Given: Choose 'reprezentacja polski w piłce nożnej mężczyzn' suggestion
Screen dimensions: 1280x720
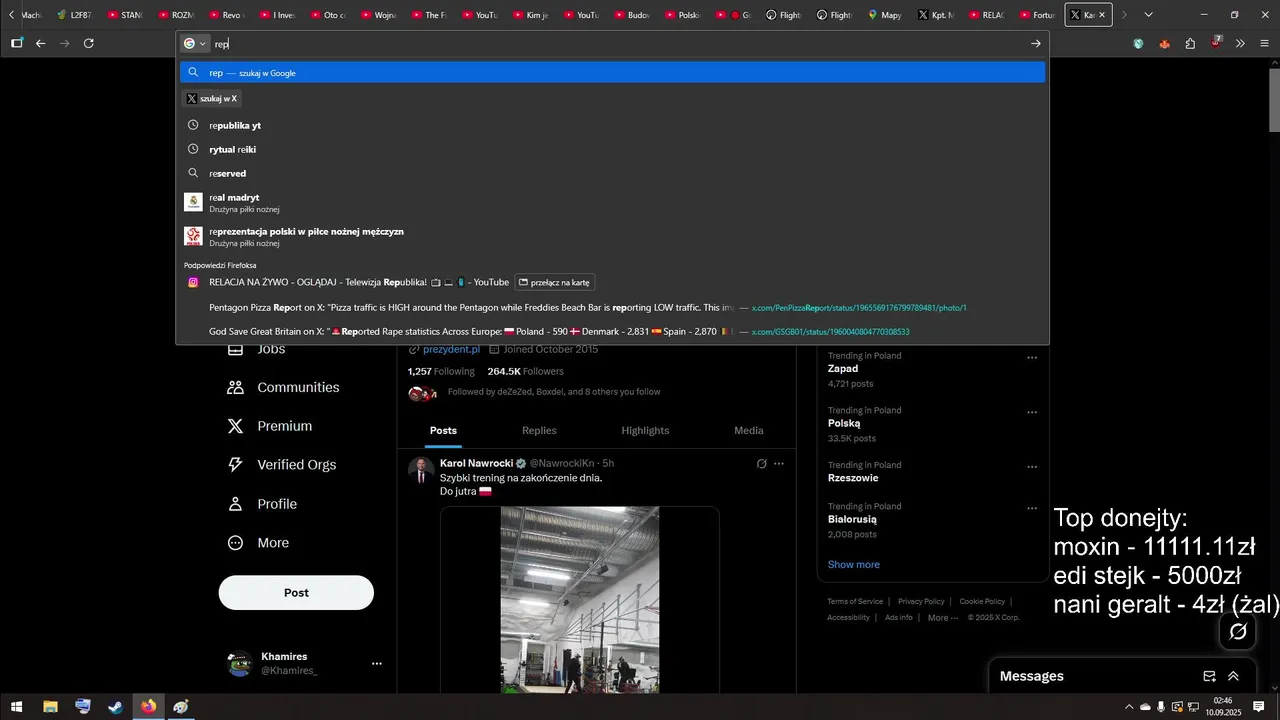Looking at the screenshot, I should (x=612, y=236).
